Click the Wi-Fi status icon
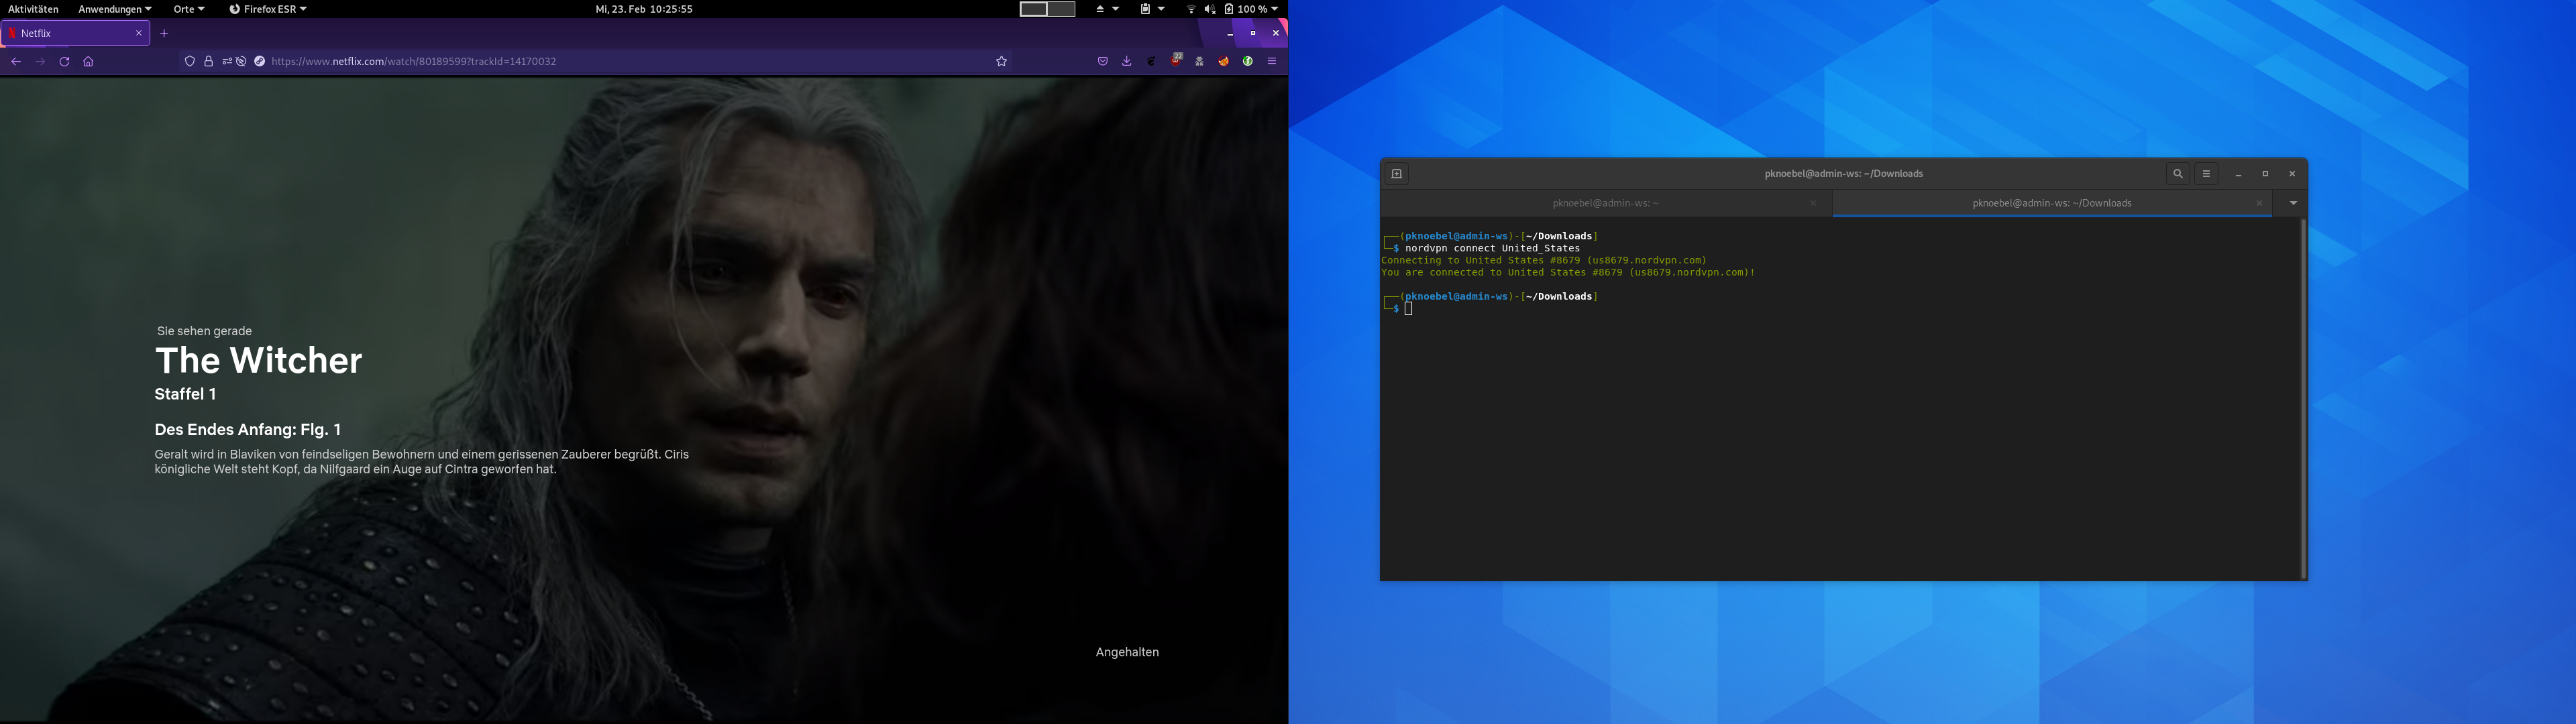 [1191, 9]
